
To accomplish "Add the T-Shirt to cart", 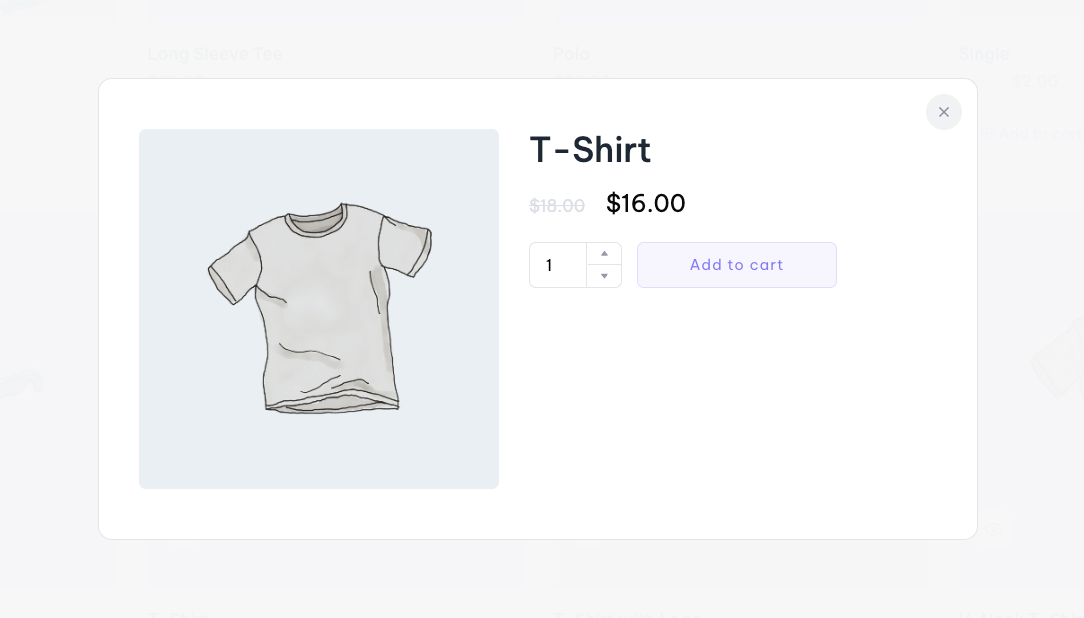I will point(737,264).
